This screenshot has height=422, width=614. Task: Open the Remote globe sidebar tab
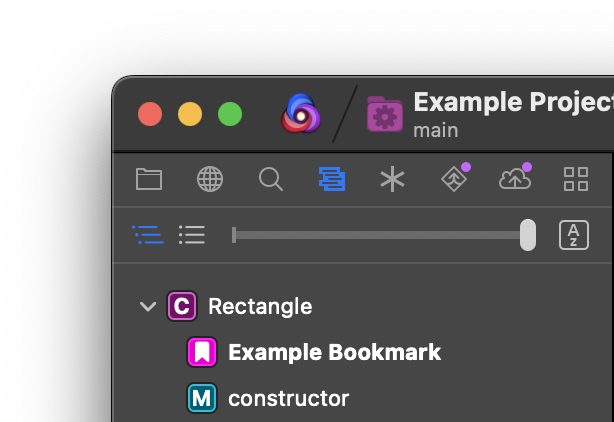point(210,179)
